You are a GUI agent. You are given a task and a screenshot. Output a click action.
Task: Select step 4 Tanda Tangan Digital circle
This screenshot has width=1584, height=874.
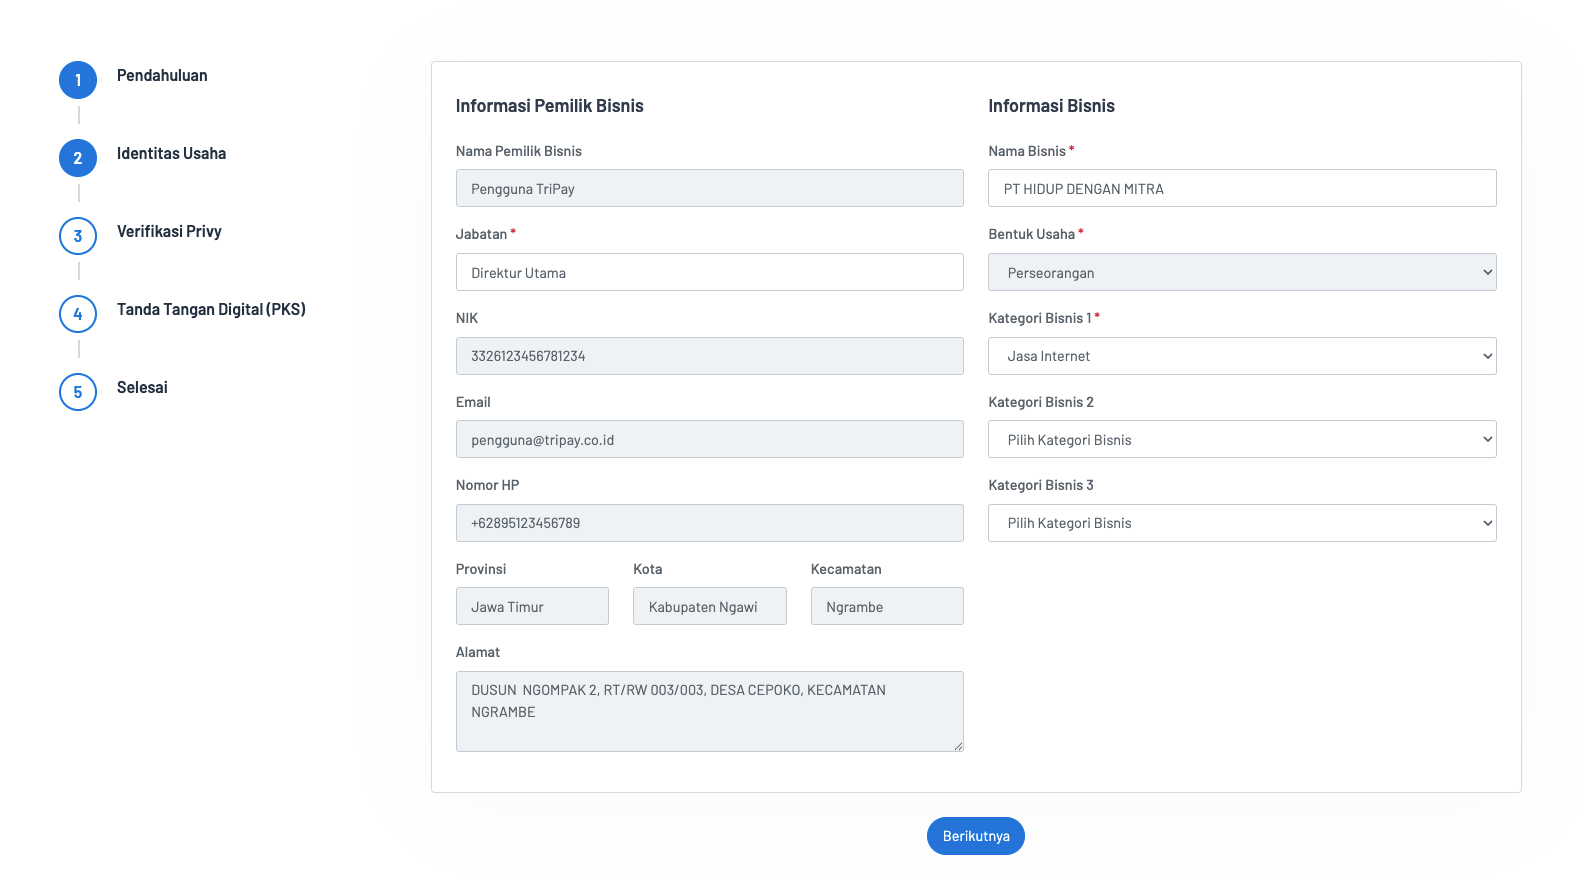(x=78, y=314)
